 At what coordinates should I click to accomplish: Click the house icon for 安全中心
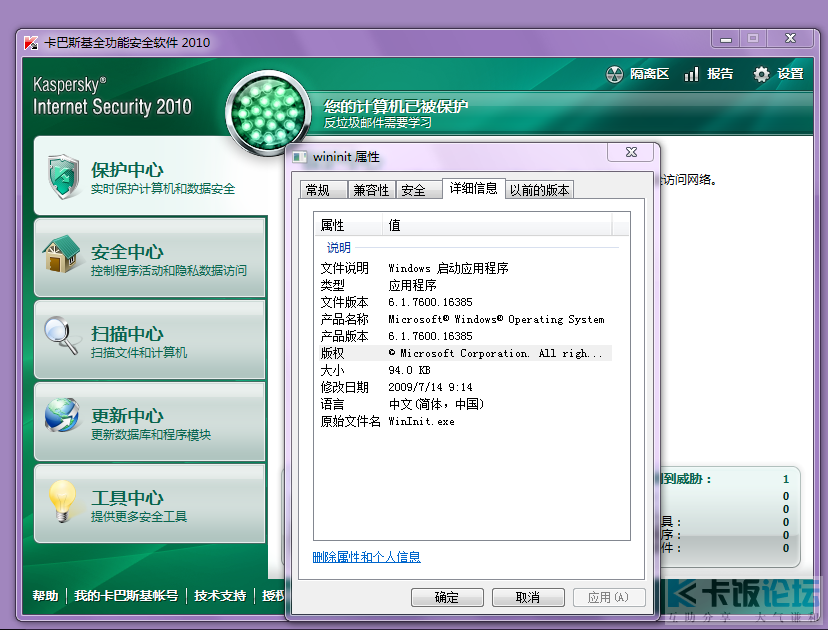pos(63,255)
